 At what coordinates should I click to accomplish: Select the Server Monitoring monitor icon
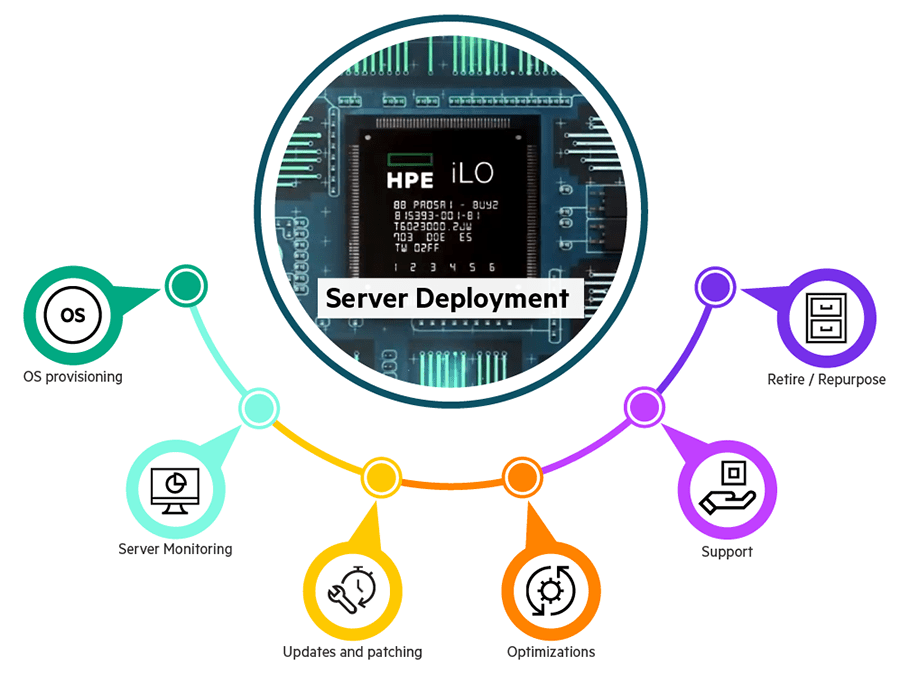coord(175,491)
